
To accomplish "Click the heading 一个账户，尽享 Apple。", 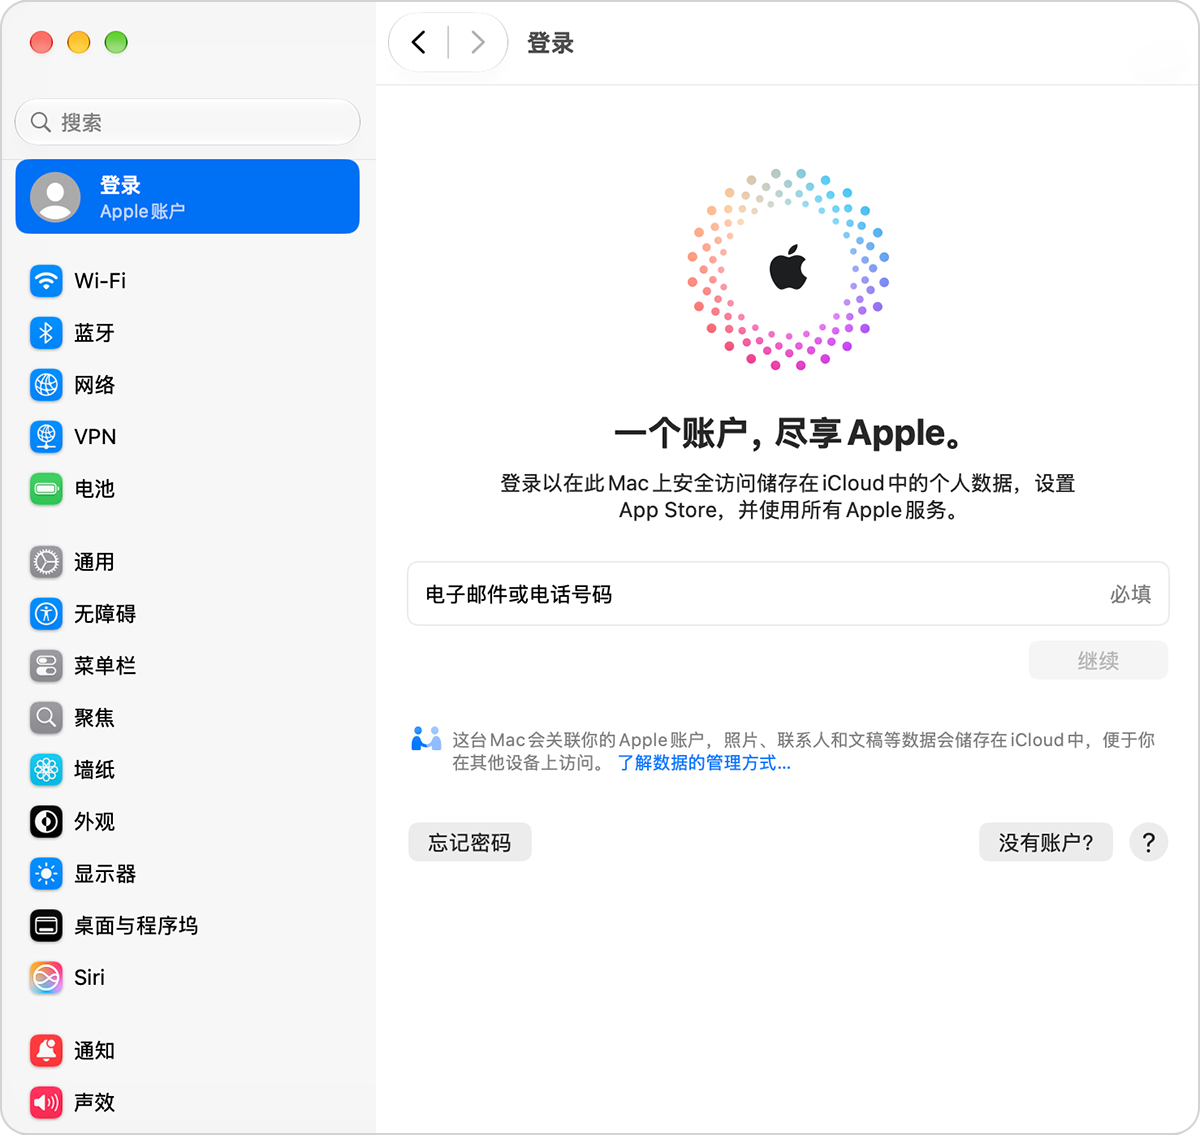I will 788,433.
